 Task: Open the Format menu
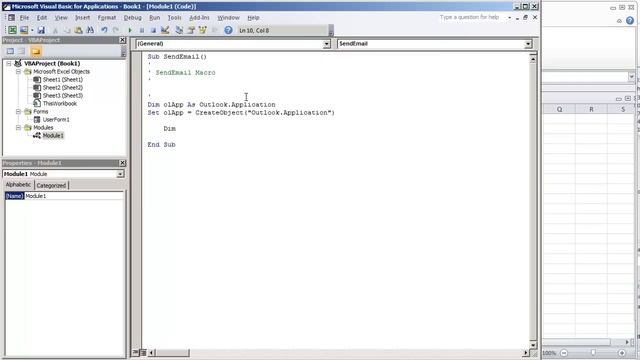pos(107,18)
